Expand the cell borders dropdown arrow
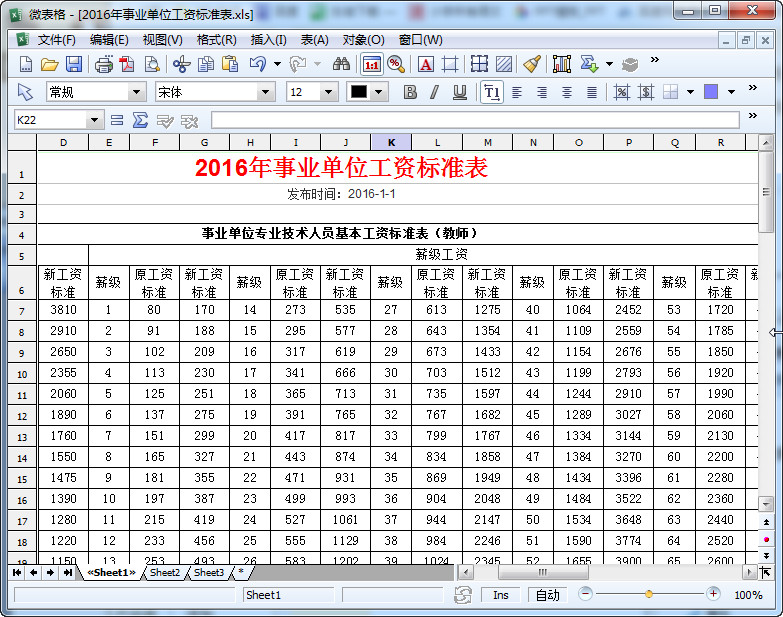Image resolution: width=783 pixels, height=617 pixels. point(691,92)
